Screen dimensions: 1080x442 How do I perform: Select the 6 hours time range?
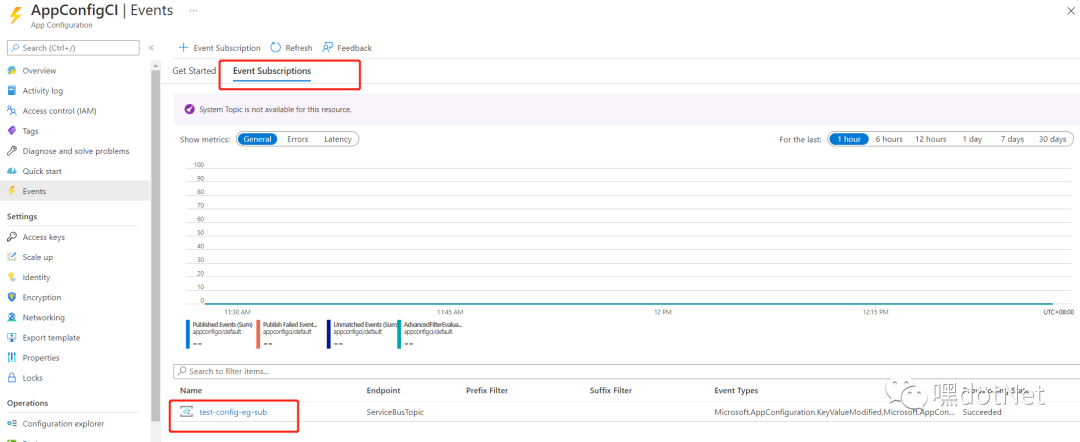coord(889,139)
